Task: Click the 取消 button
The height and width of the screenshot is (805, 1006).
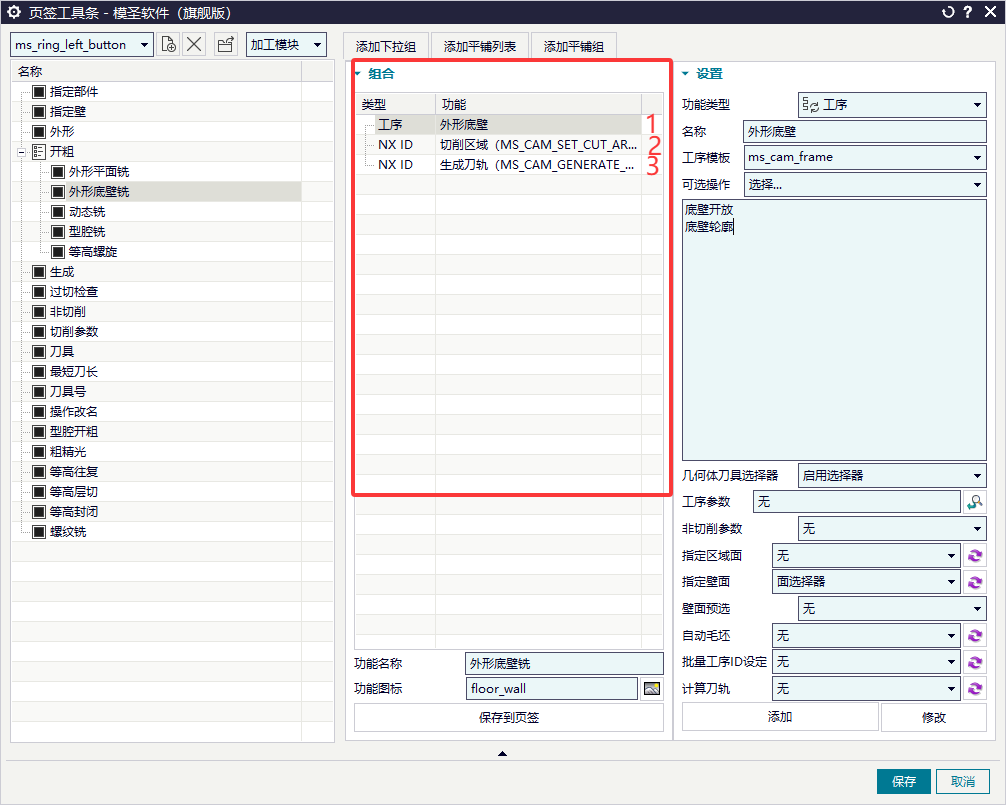Action: click(x=962, y=781)
